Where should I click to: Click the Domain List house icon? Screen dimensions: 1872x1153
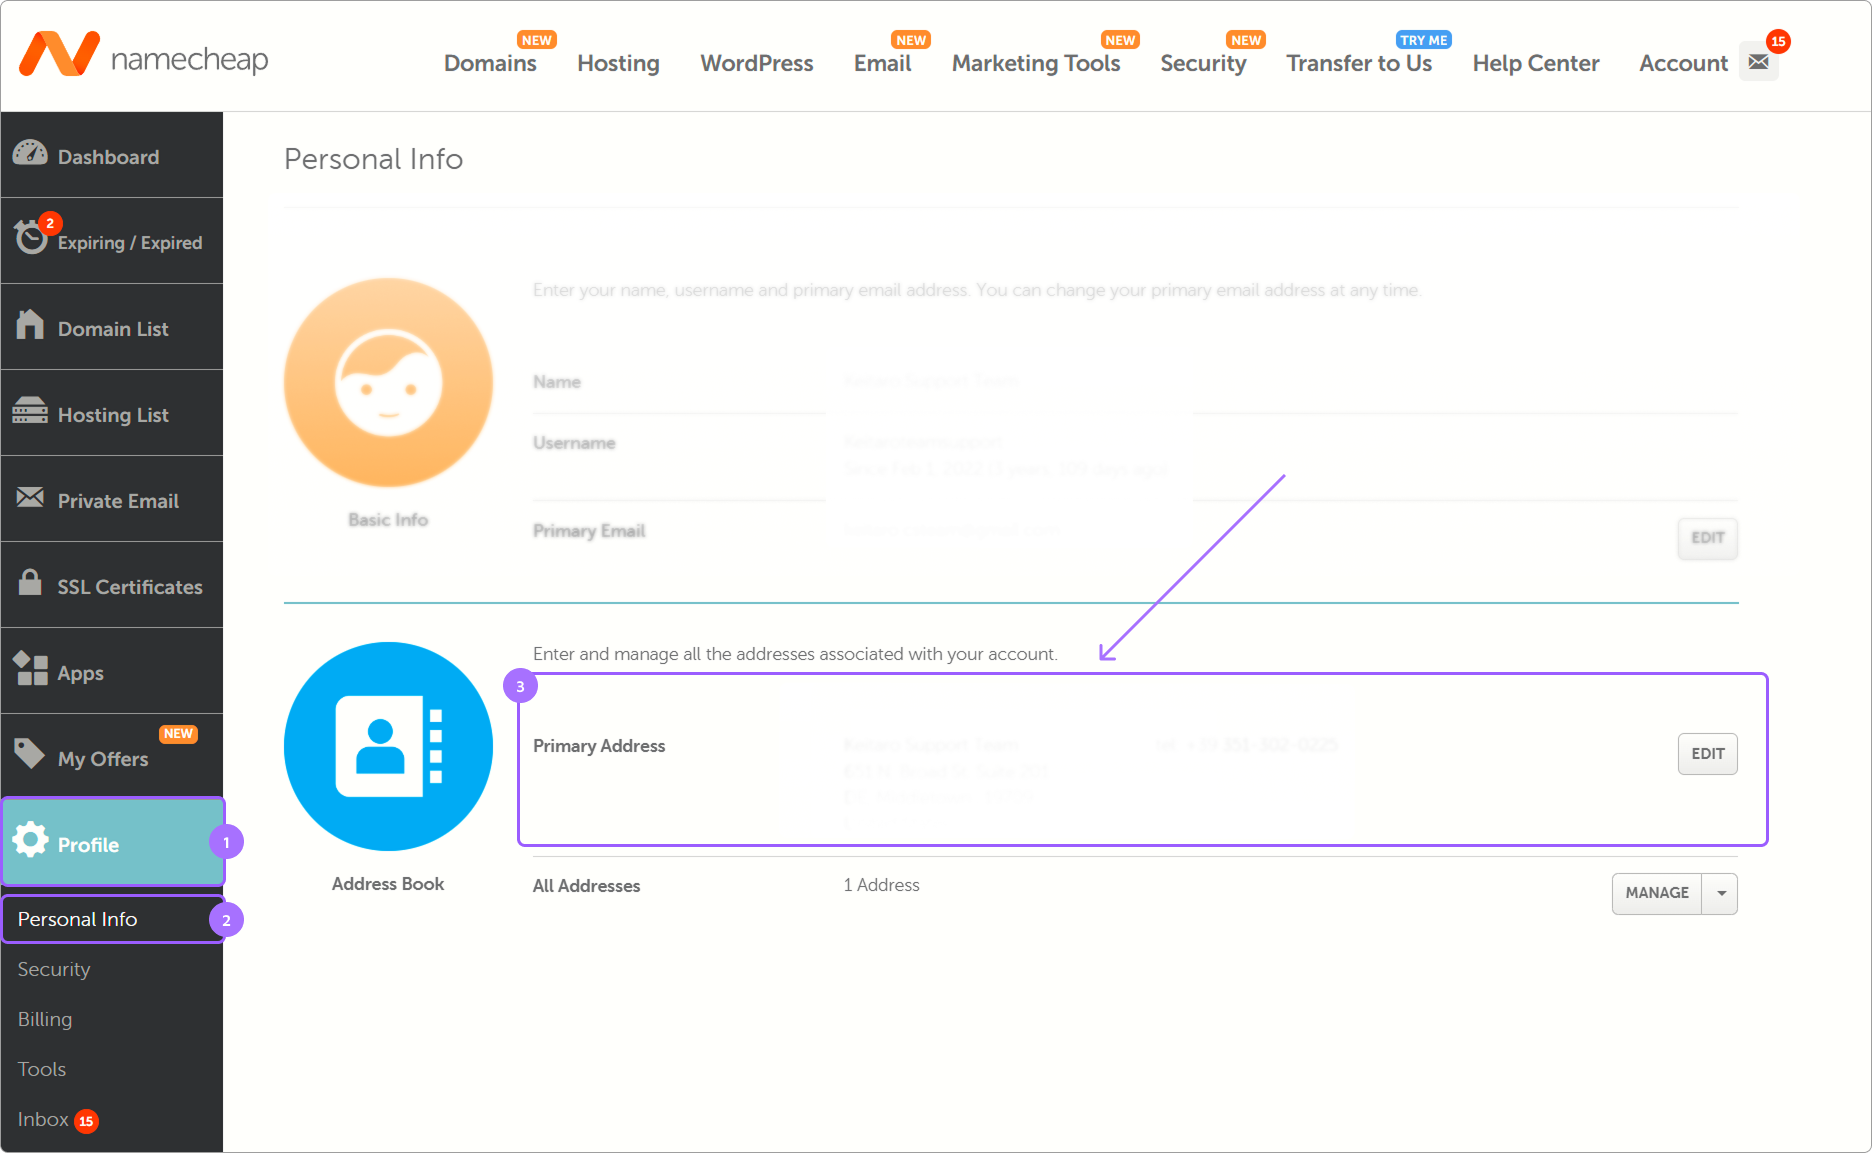[30, 324]
